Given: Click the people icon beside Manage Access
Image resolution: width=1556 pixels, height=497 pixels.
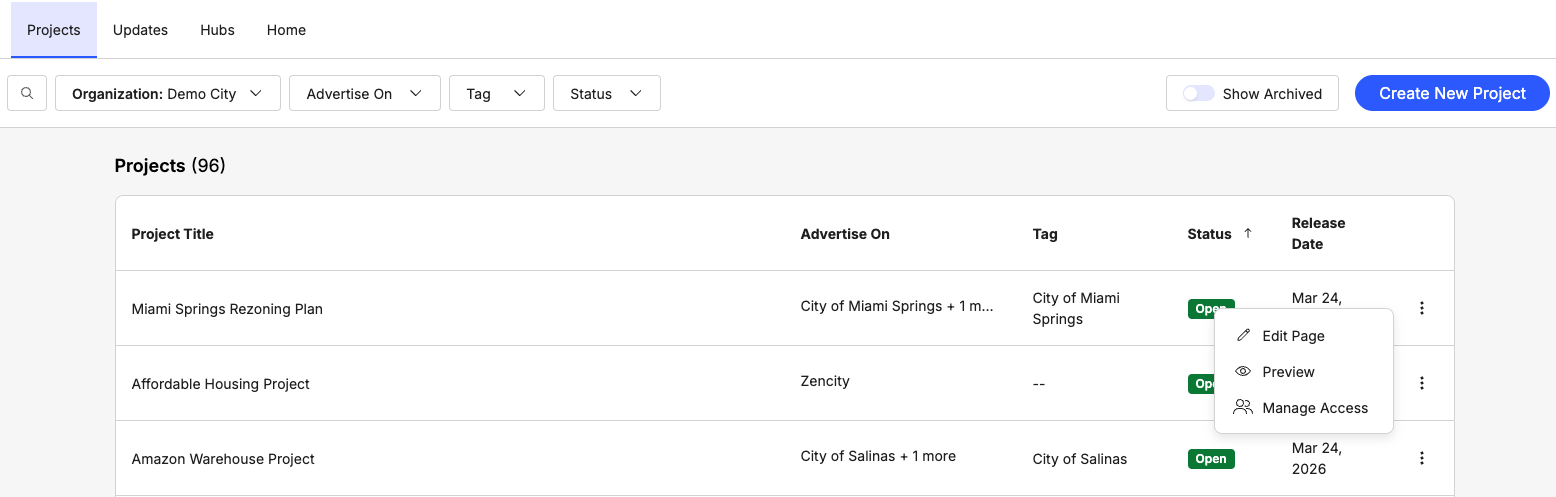Looking at the screenshot, I should click(1243, 408).
